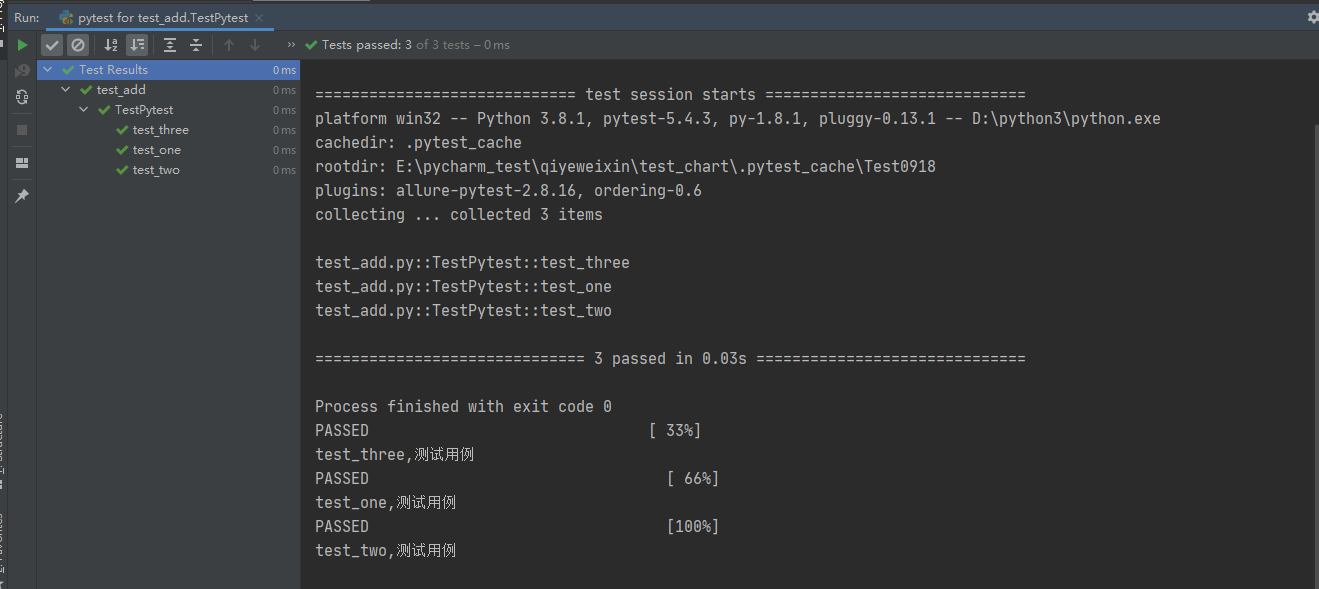Toggle the Show Passed tests filter
This screenshot has height=589, width=1319.
(x=52, y=45)
